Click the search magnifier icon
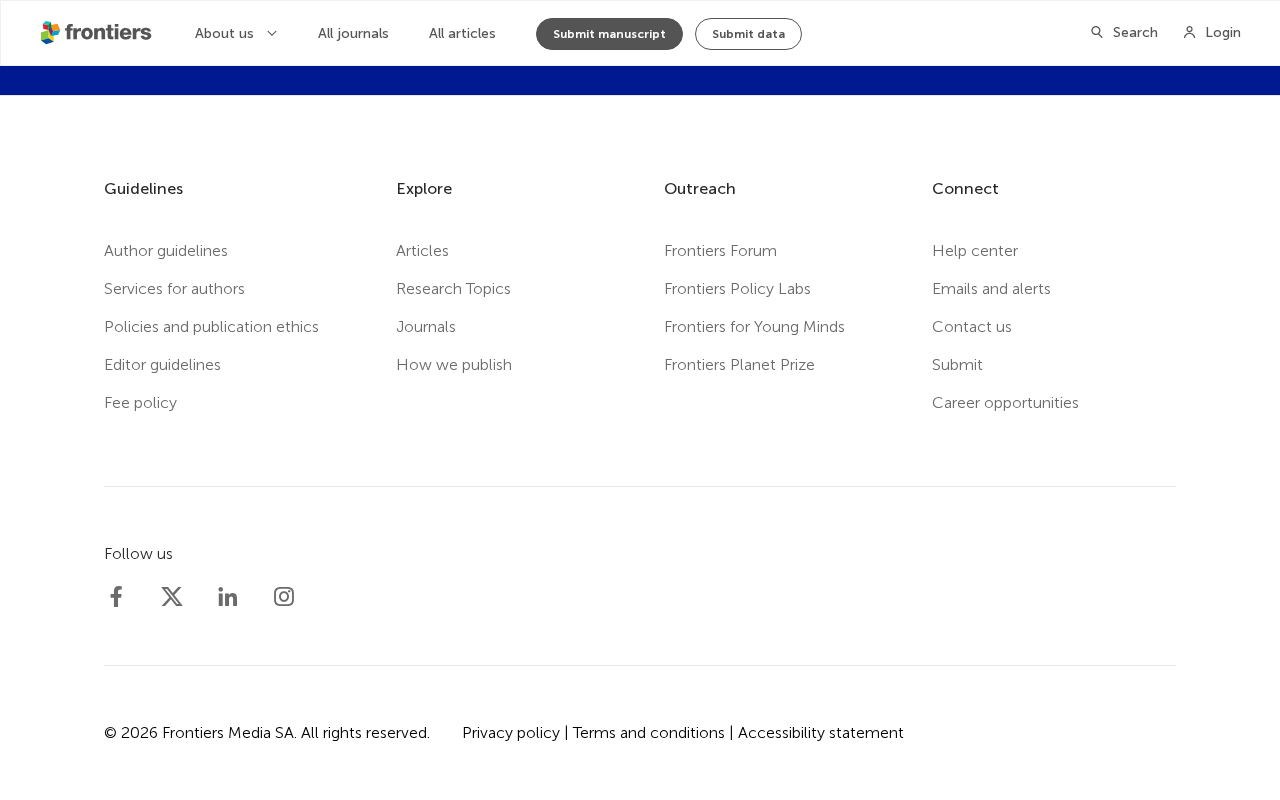This screenshot has width=1280, height=800. (1097, 32)
